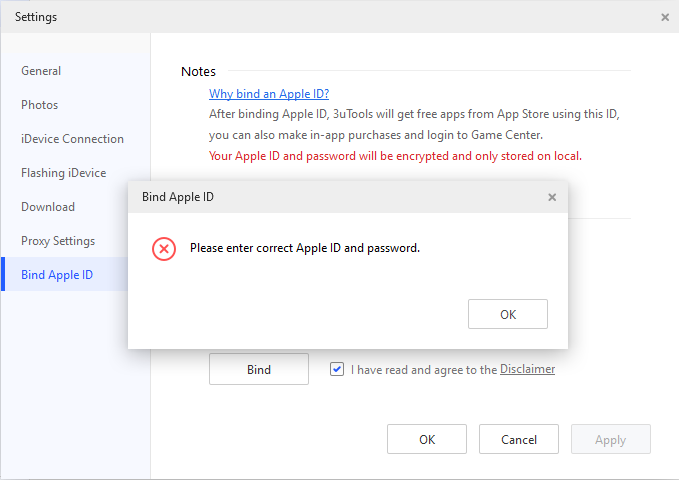This screenshot has height=480, width=679.
Task: Open iDevice Connection settings
Action: (72, 139)
